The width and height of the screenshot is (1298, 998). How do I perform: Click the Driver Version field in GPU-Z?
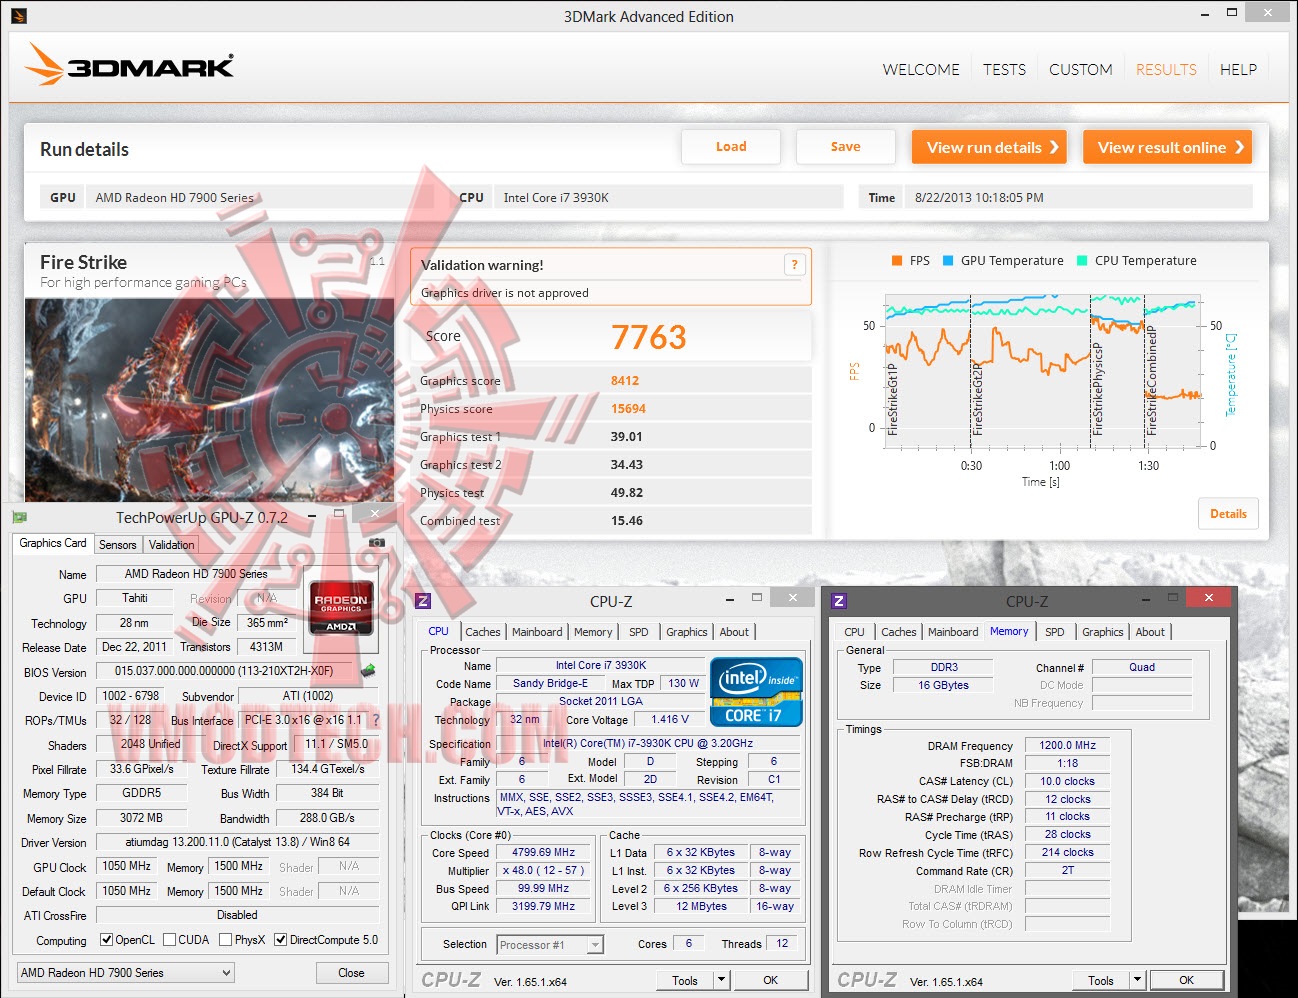[x=237, y=842]
